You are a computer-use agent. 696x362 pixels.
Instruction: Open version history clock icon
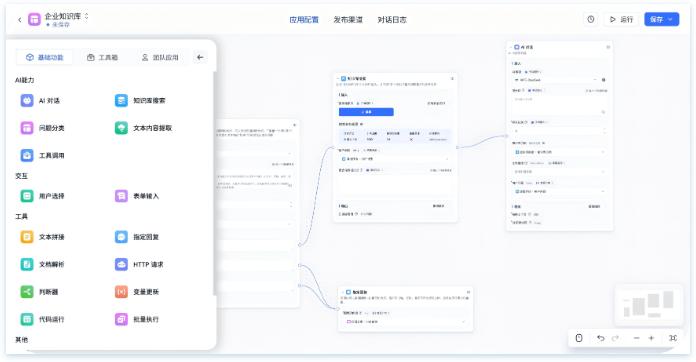click(590, 20)
